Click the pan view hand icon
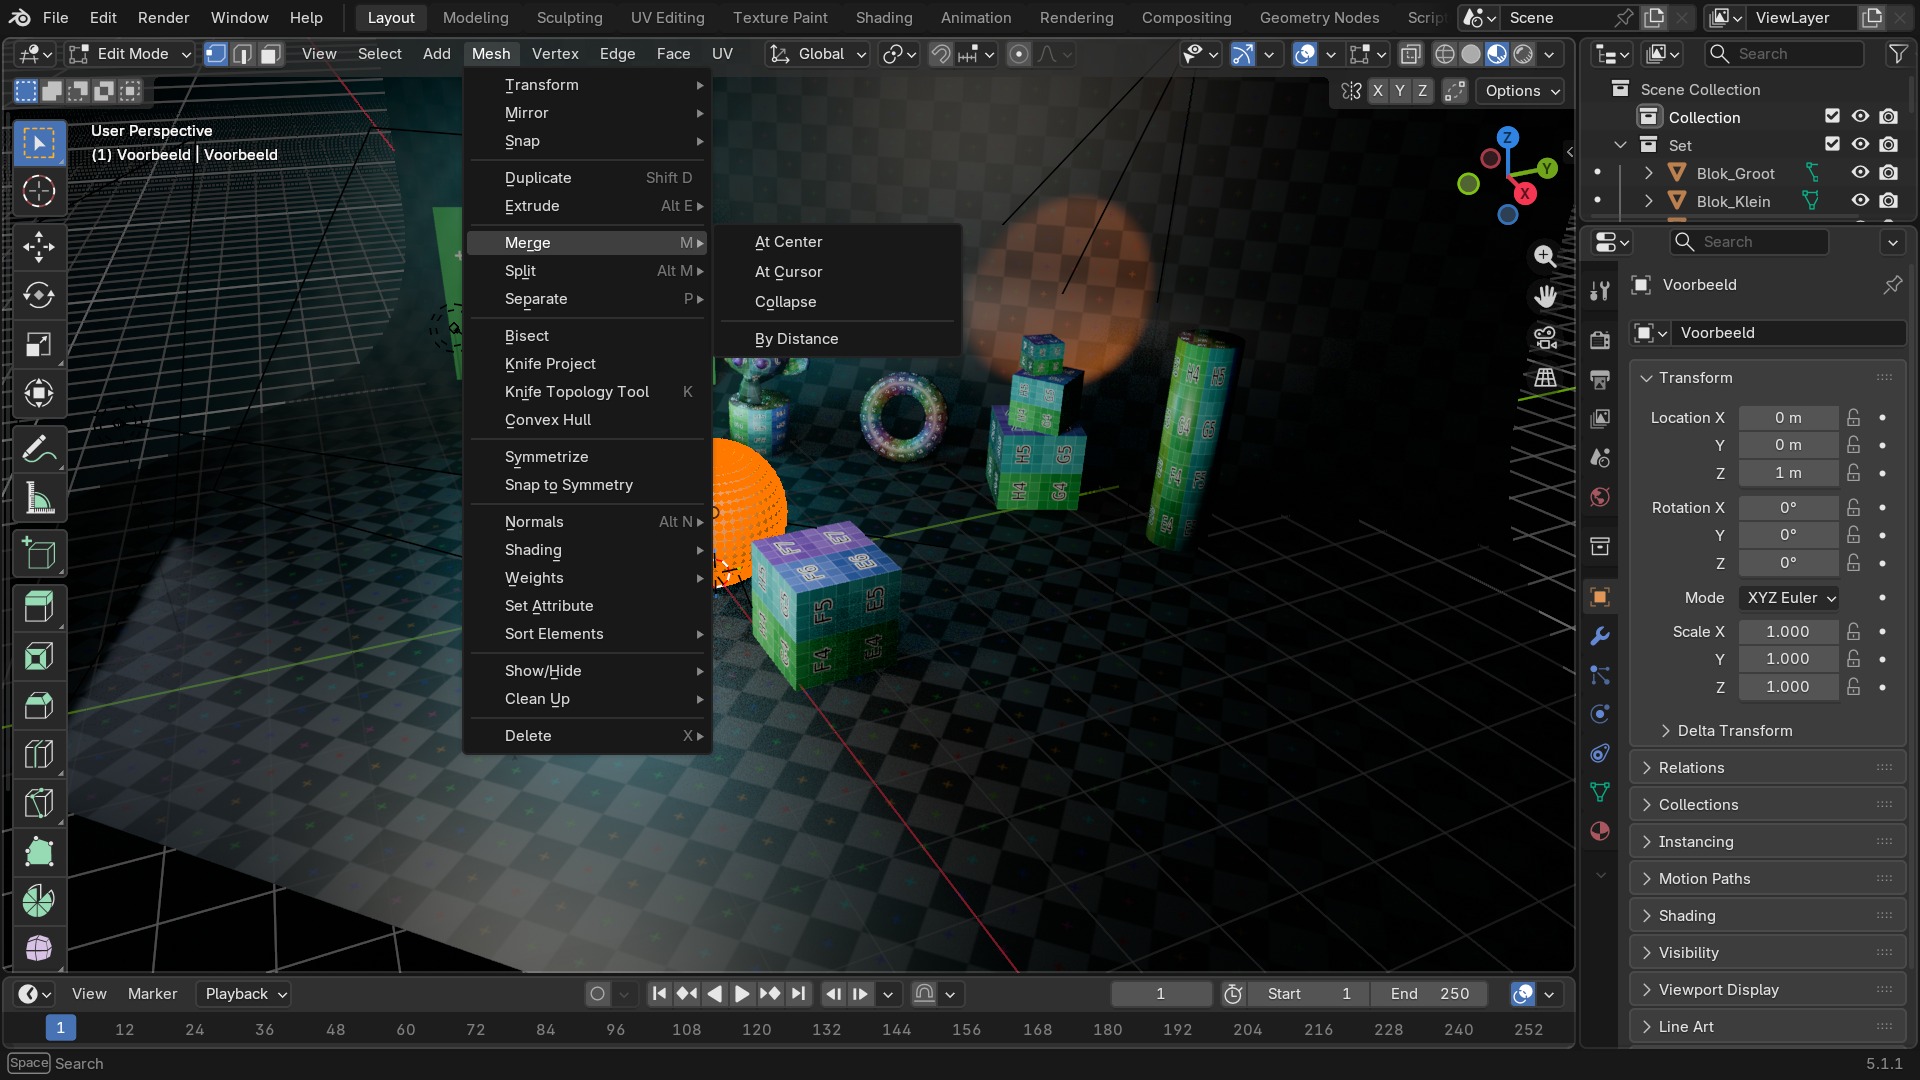The image size is (1920, 1080). pyautogui.click(x=1545, y=296)
